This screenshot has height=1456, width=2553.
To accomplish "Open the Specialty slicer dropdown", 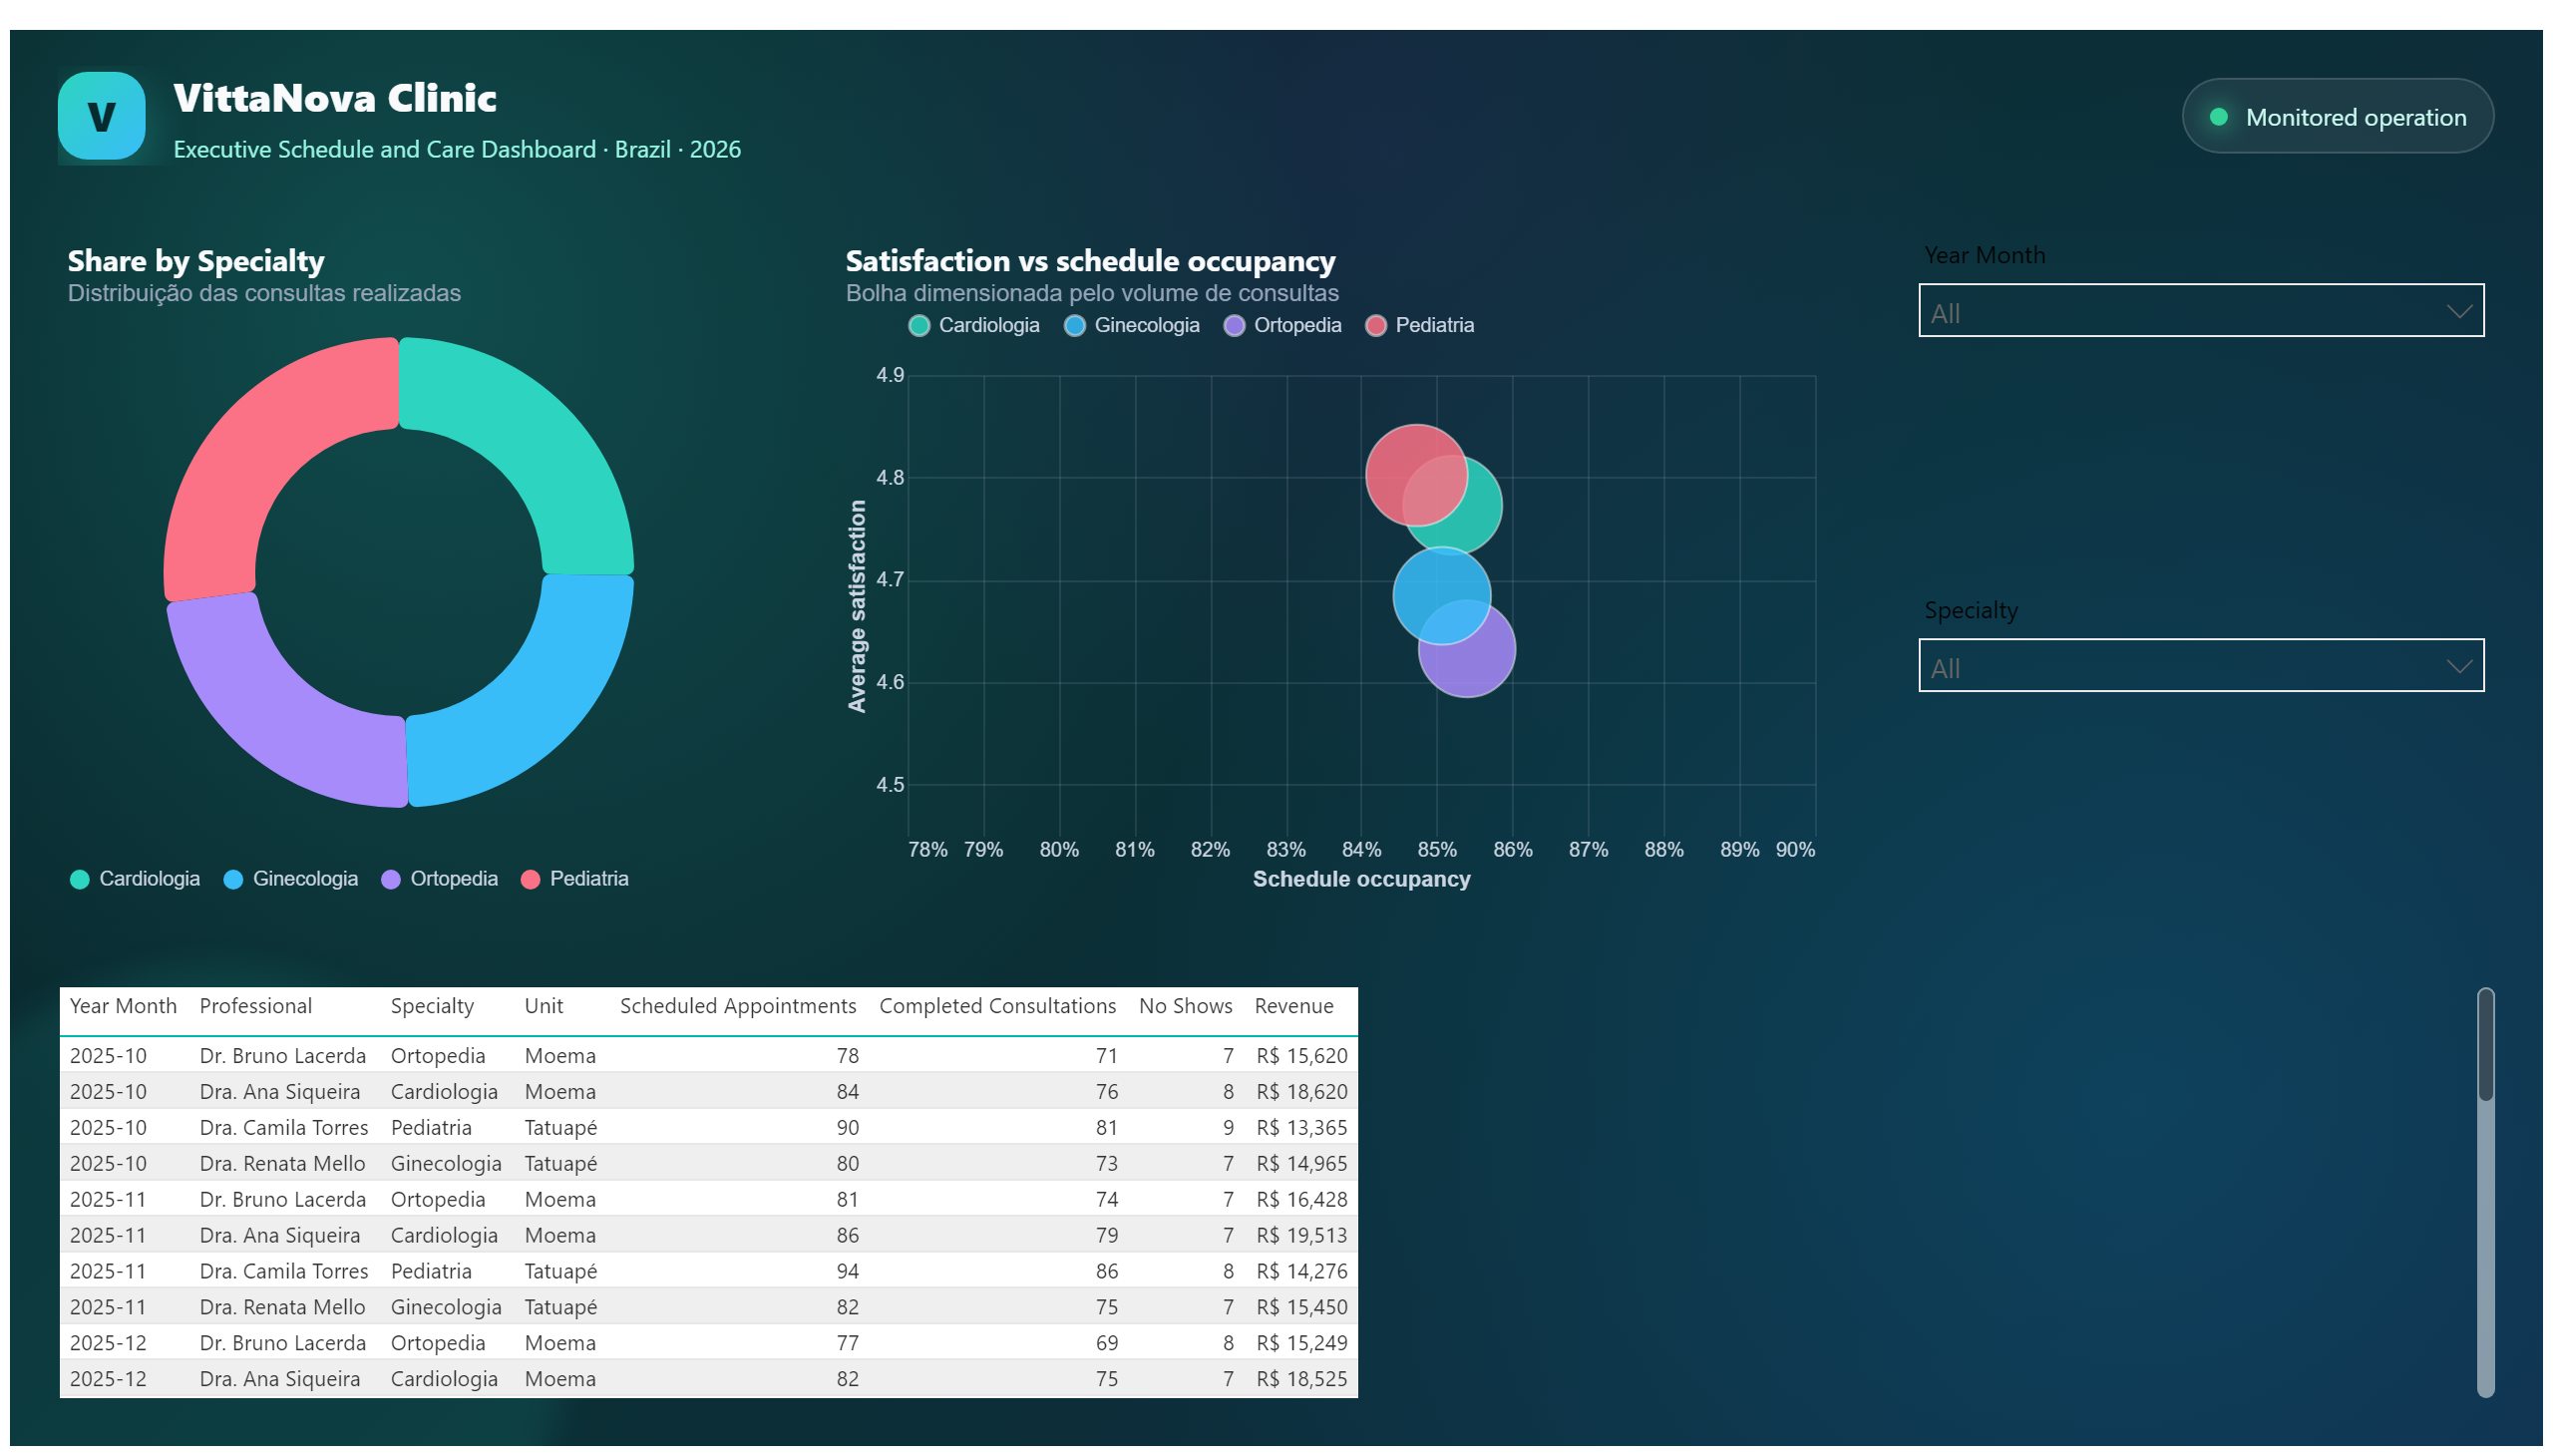I will click(2200, 665).
